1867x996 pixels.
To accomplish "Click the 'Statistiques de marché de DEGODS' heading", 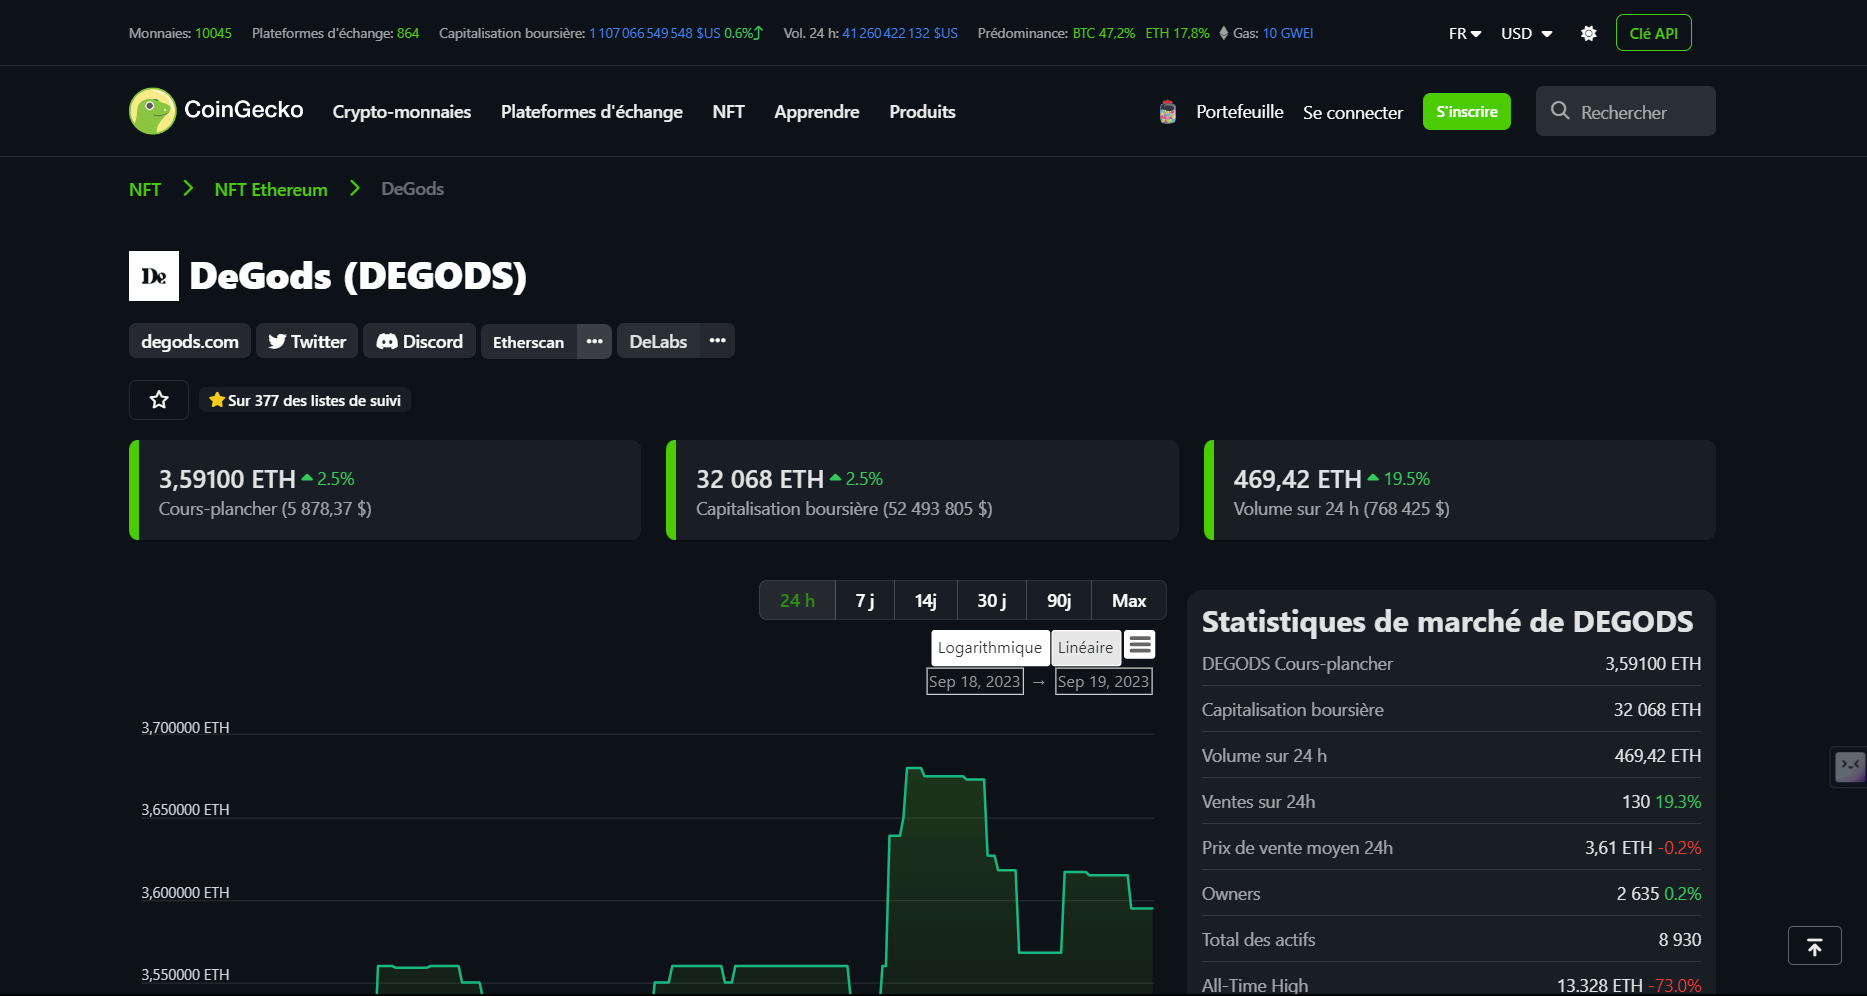I will tap(1447, 621).
